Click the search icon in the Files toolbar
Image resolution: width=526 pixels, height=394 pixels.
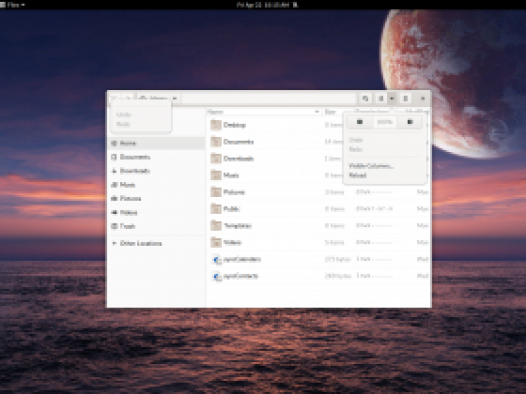(365, 99)
